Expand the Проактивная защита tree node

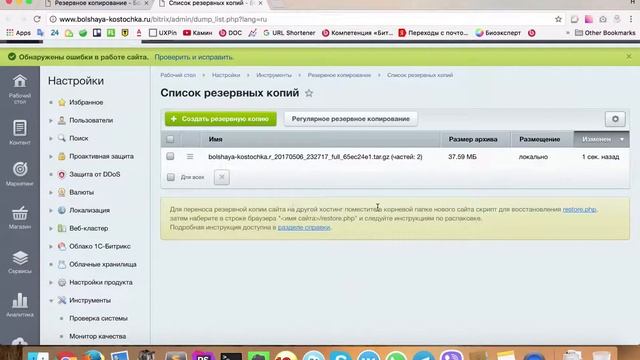[x=51, y=156]
